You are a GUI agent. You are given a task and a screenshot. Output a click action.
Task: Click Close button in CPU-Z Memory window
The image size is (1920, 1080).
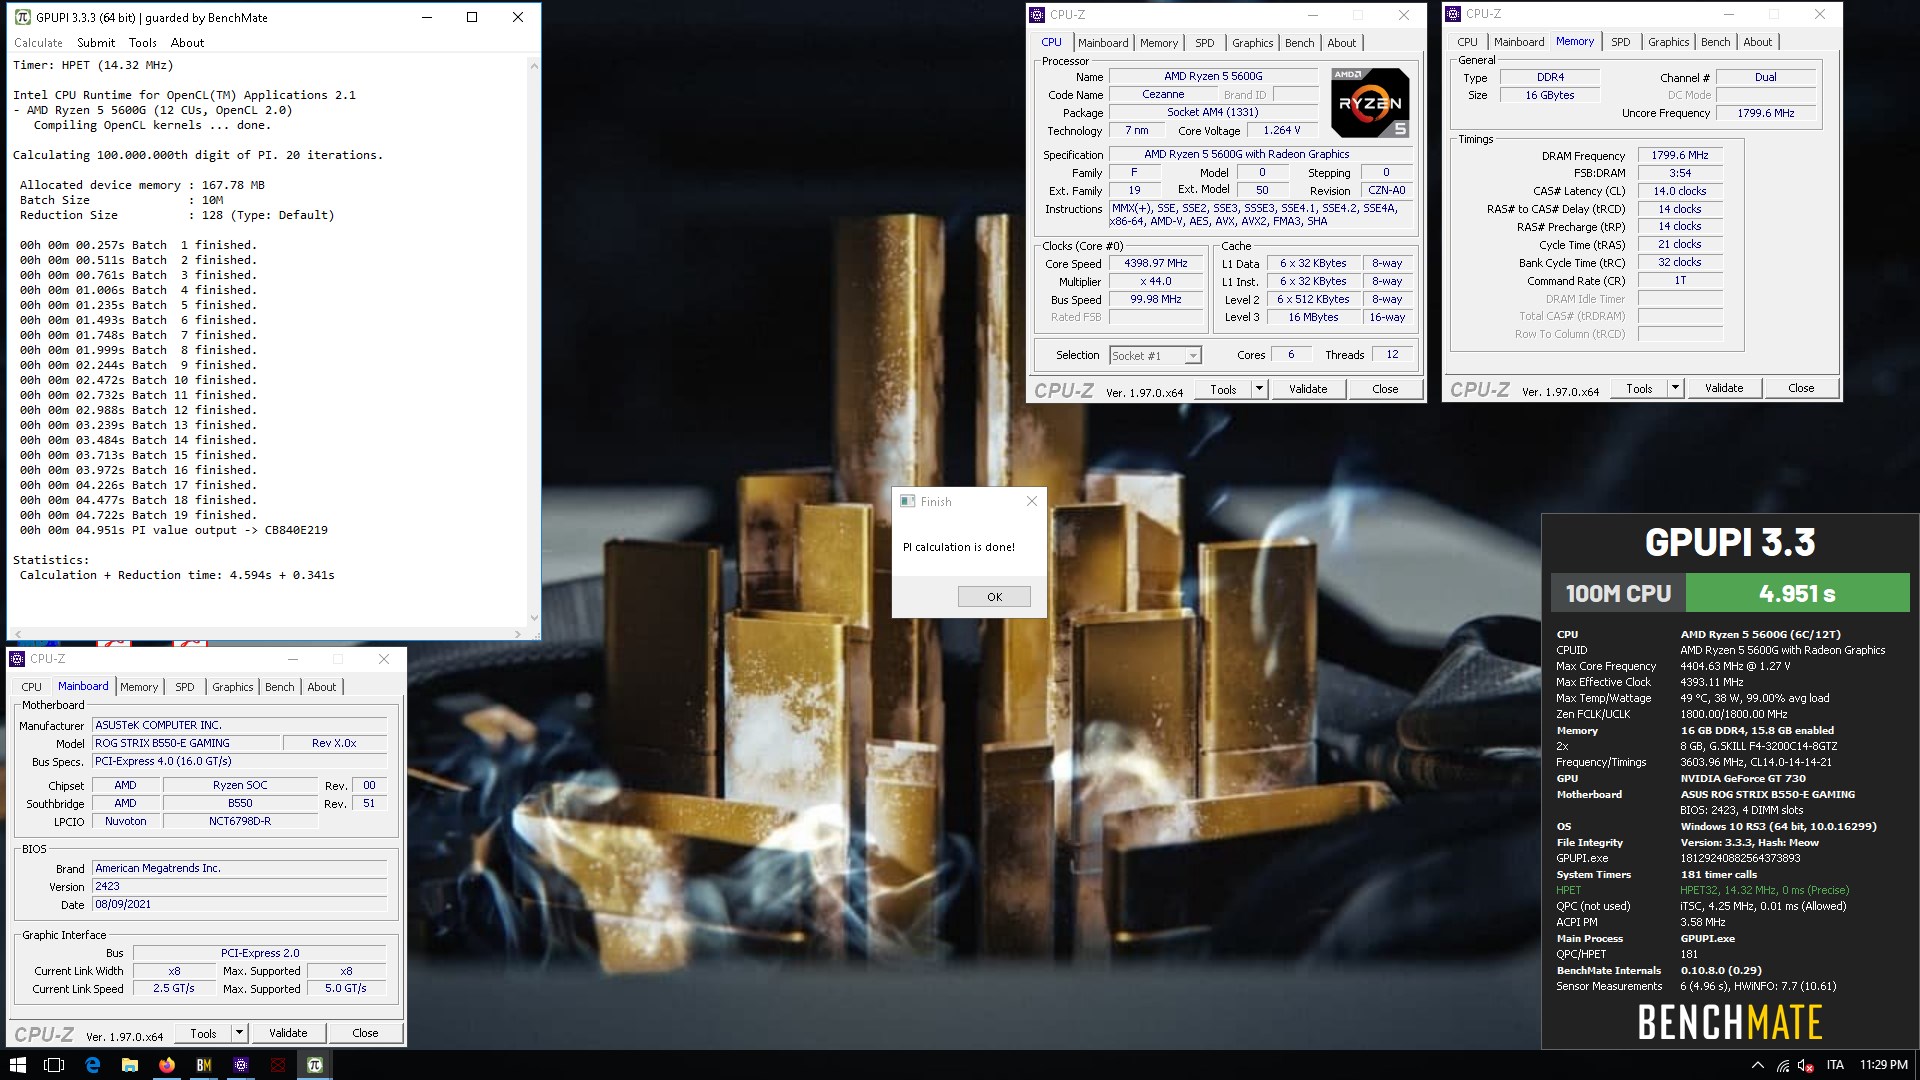1801,388
